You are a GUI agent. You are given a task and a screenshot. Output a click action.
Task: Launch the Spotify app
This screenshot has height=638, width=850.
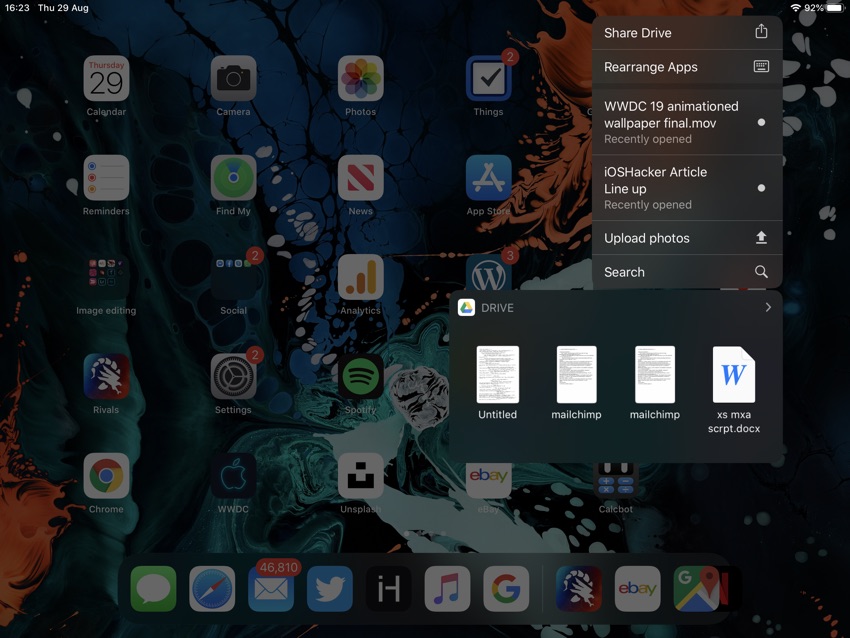coord(360,377)
